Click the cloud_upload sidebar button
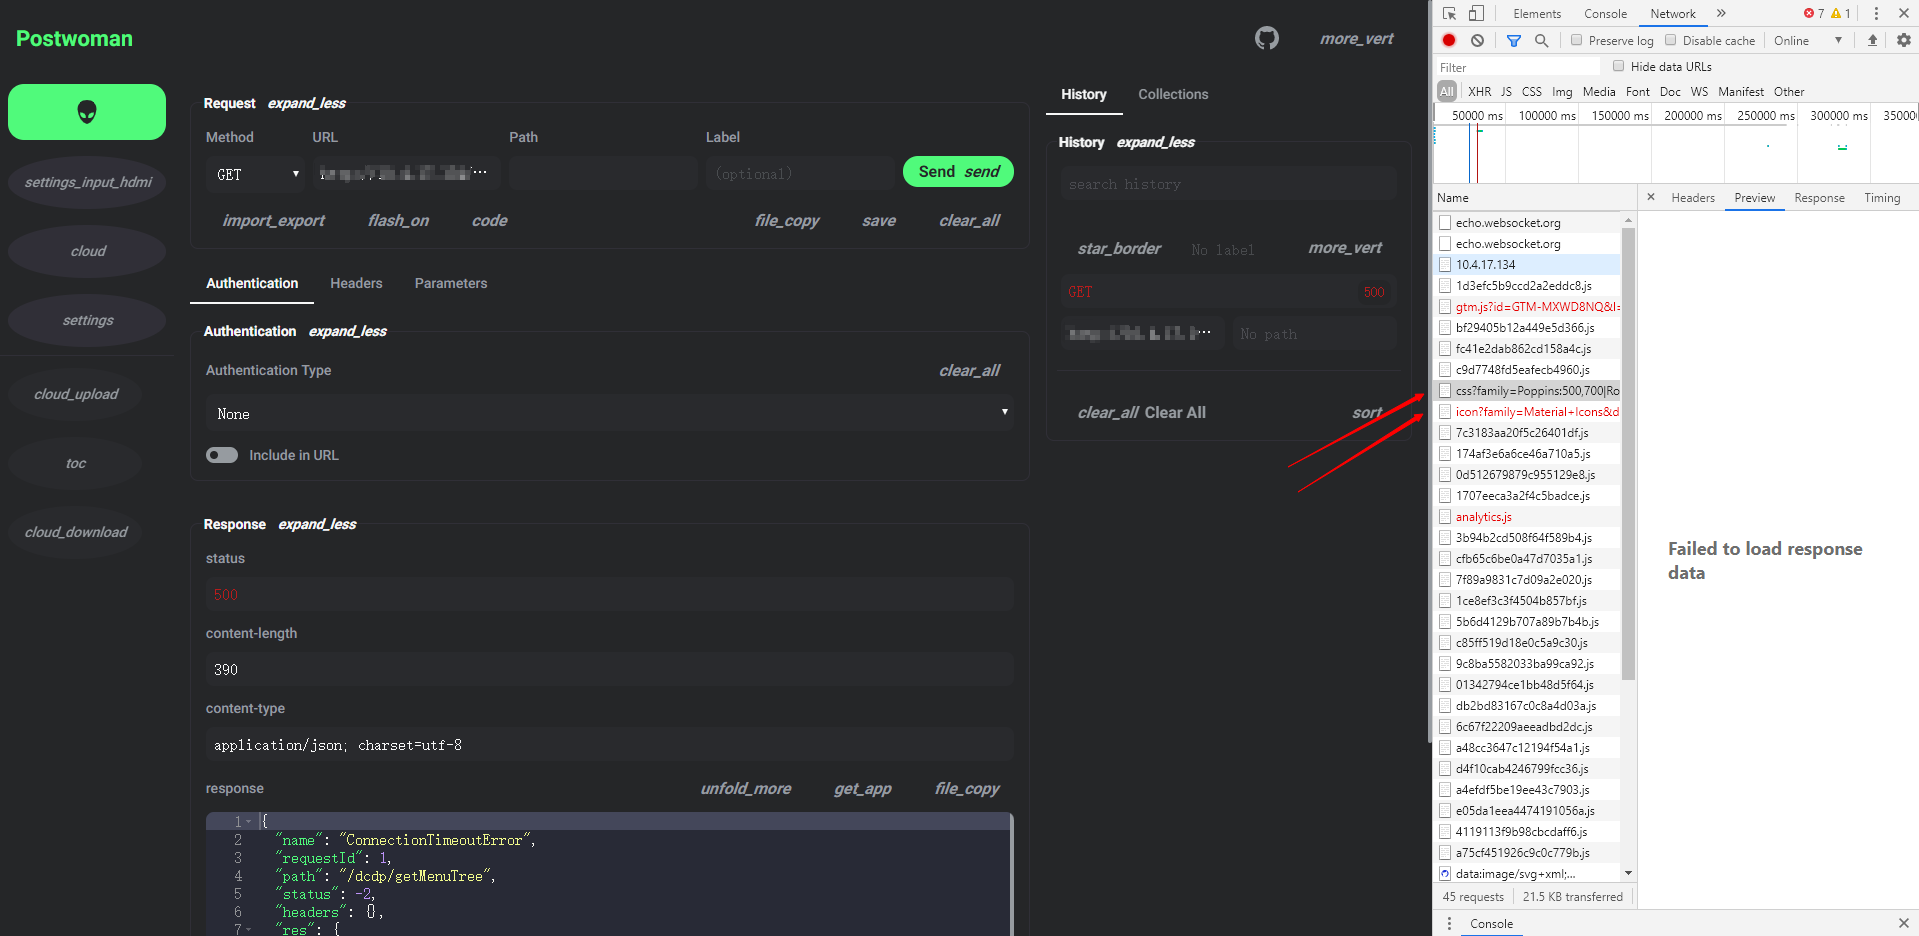The height and width of the screenshot is (936, 1919). (76, 394)
